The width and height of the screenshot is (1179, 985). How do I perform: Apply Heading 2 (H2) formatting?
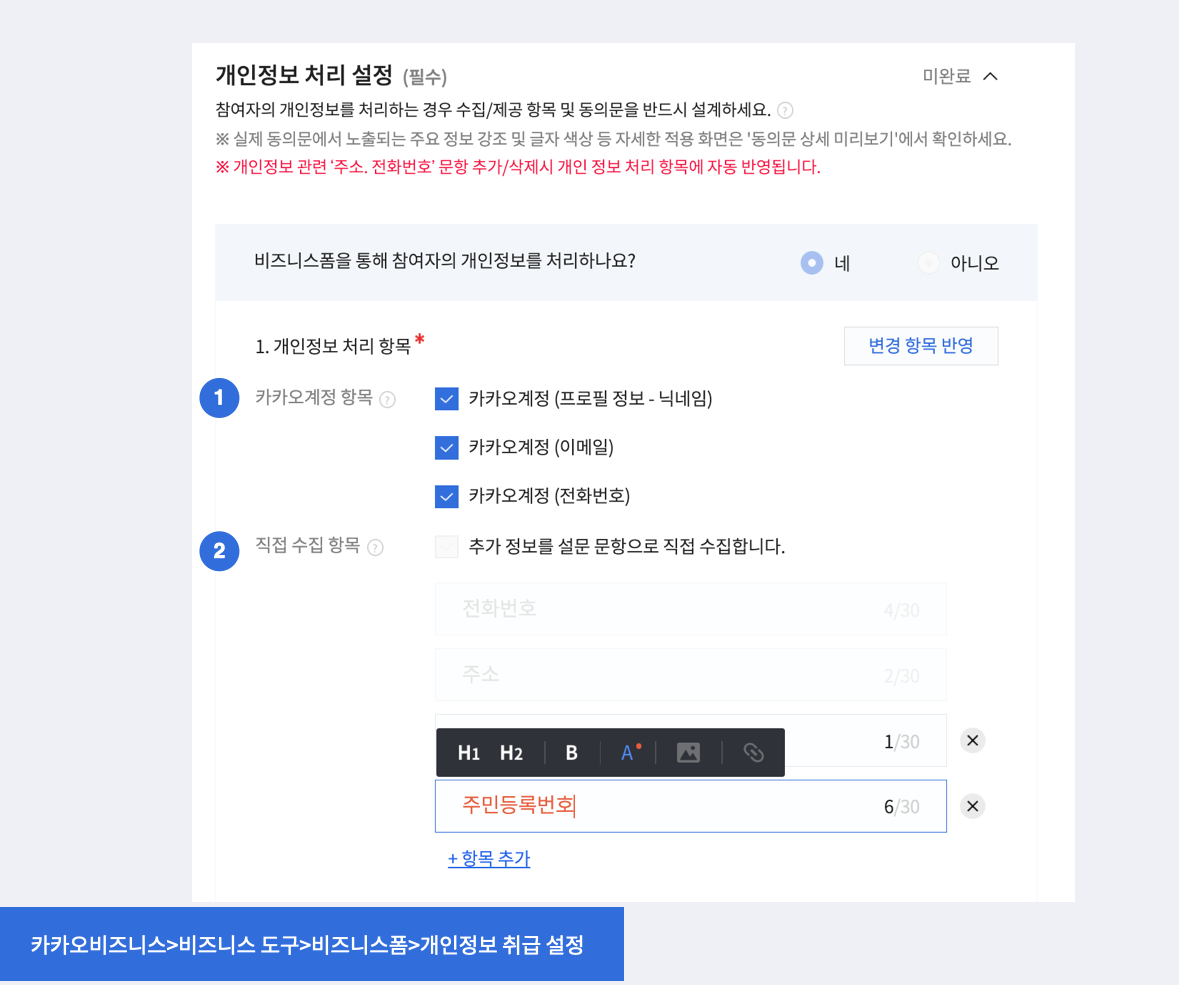click(511, 753)
